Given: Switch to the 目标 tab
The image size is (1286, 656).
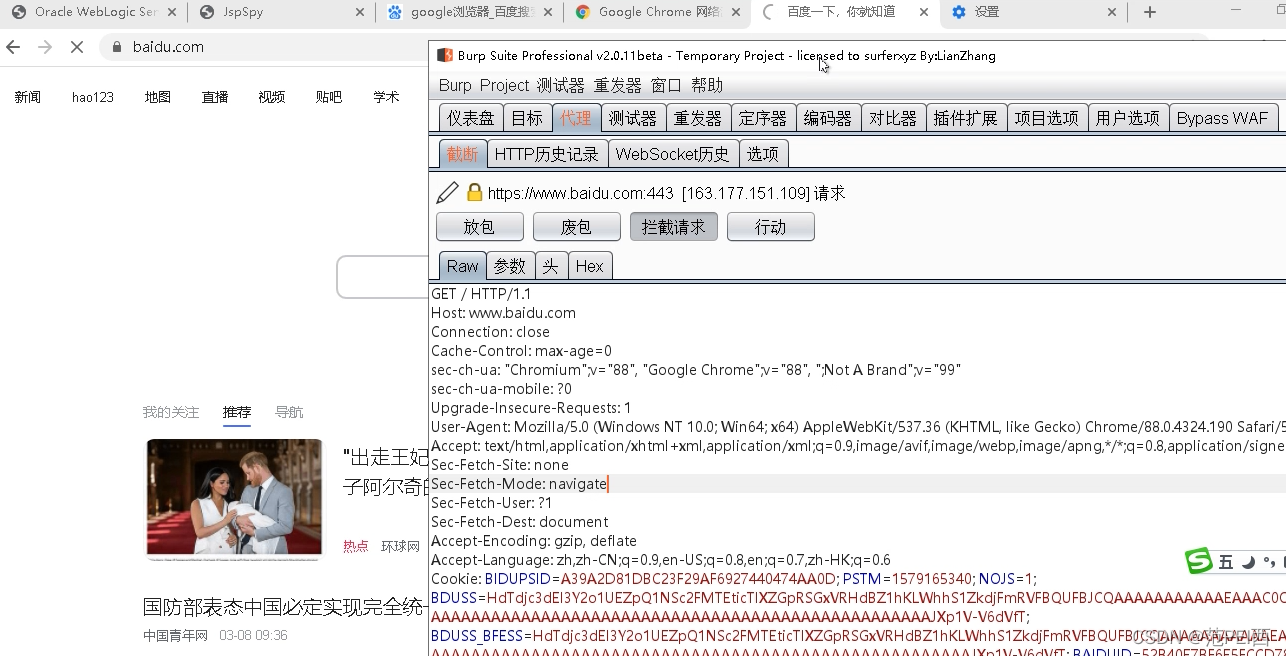Looking at the screenshot, I should (527, 118).
